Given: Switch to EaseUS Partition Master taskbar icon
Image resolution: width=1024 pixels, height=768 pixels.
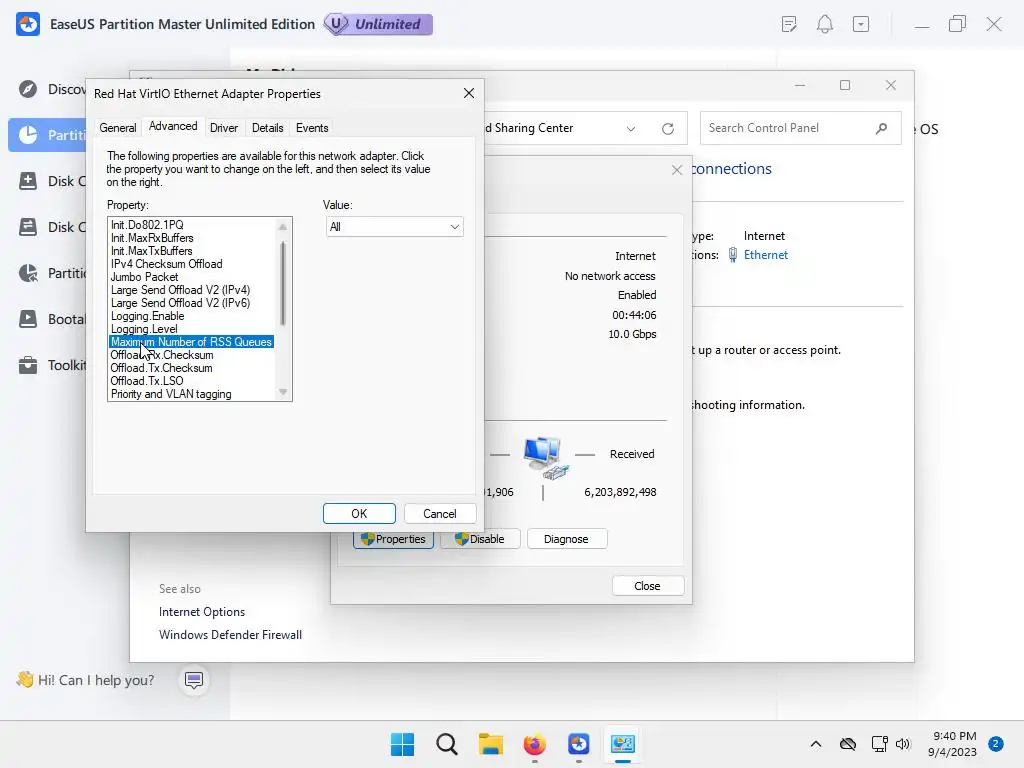Looking at the screenshot, I should tap(579, 744).
